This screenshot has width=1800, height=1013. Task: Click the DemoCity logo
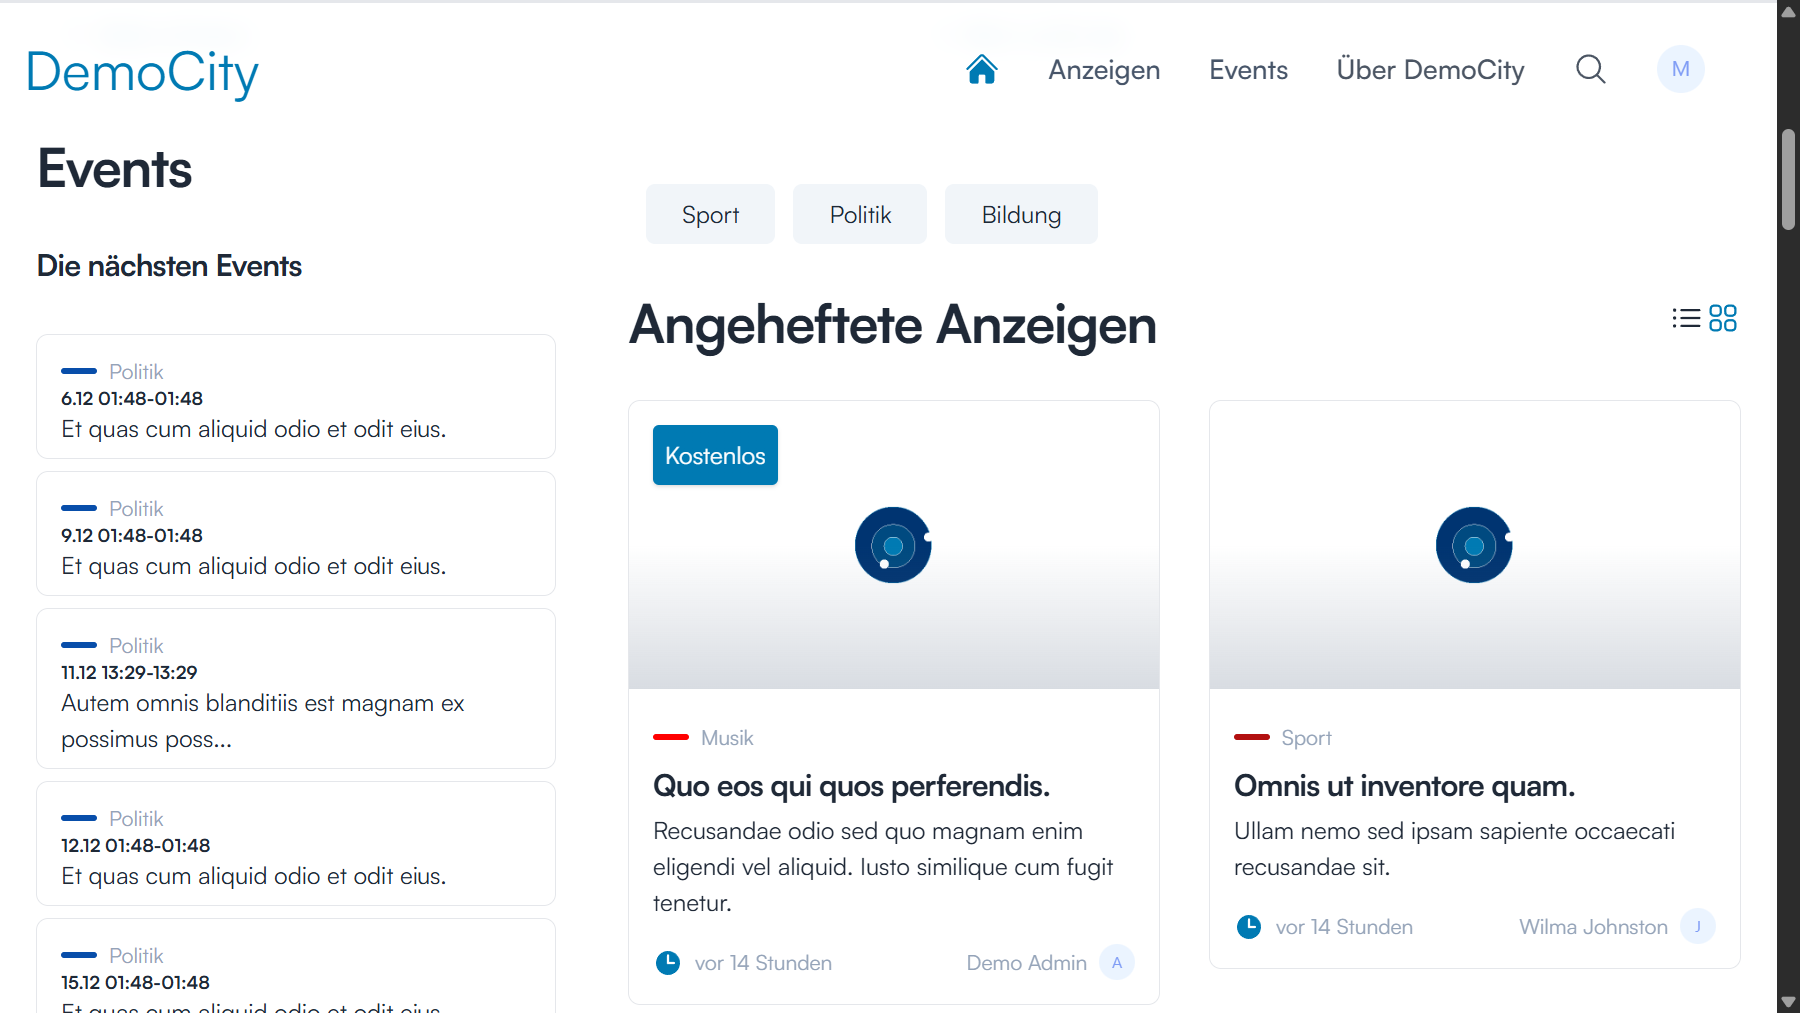142,71
